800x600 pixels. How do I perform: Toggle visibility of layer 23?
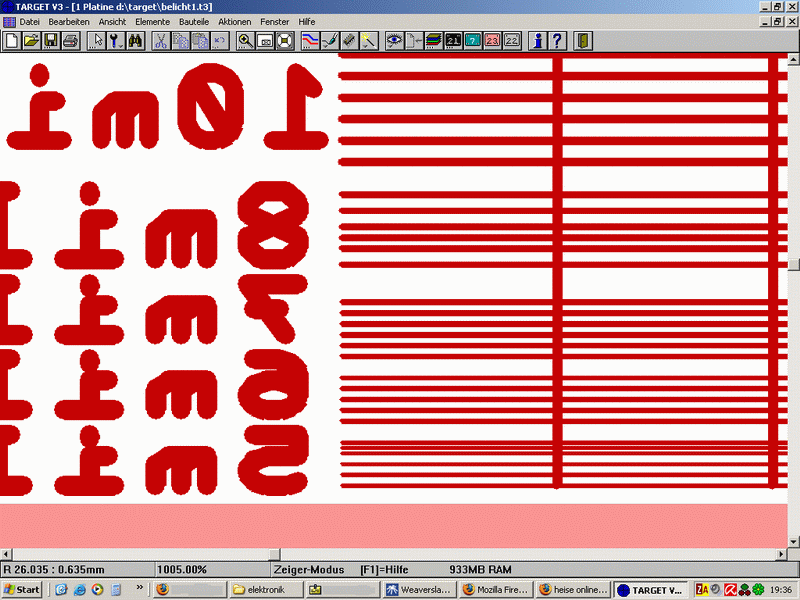pyautogui.click(x=490, y=41)
